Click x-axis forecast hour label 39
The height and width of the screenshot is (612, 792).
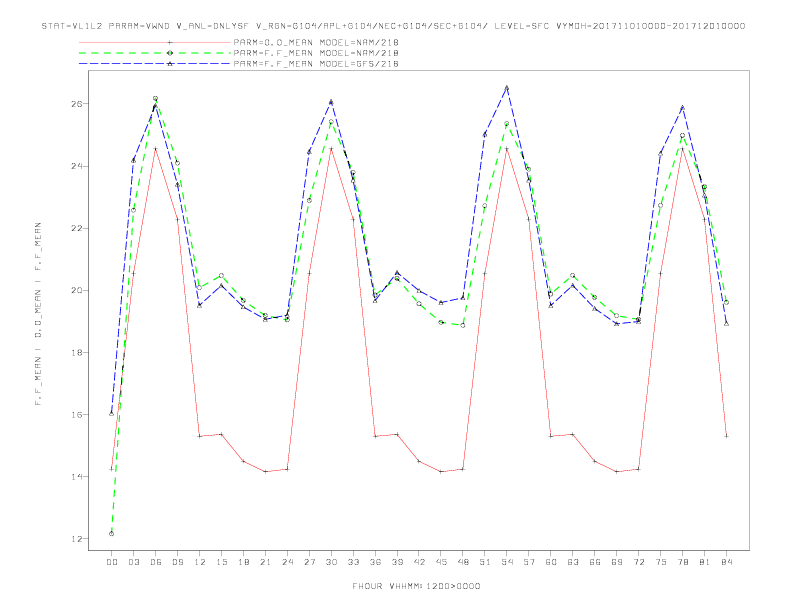click(x=397, y=562)
